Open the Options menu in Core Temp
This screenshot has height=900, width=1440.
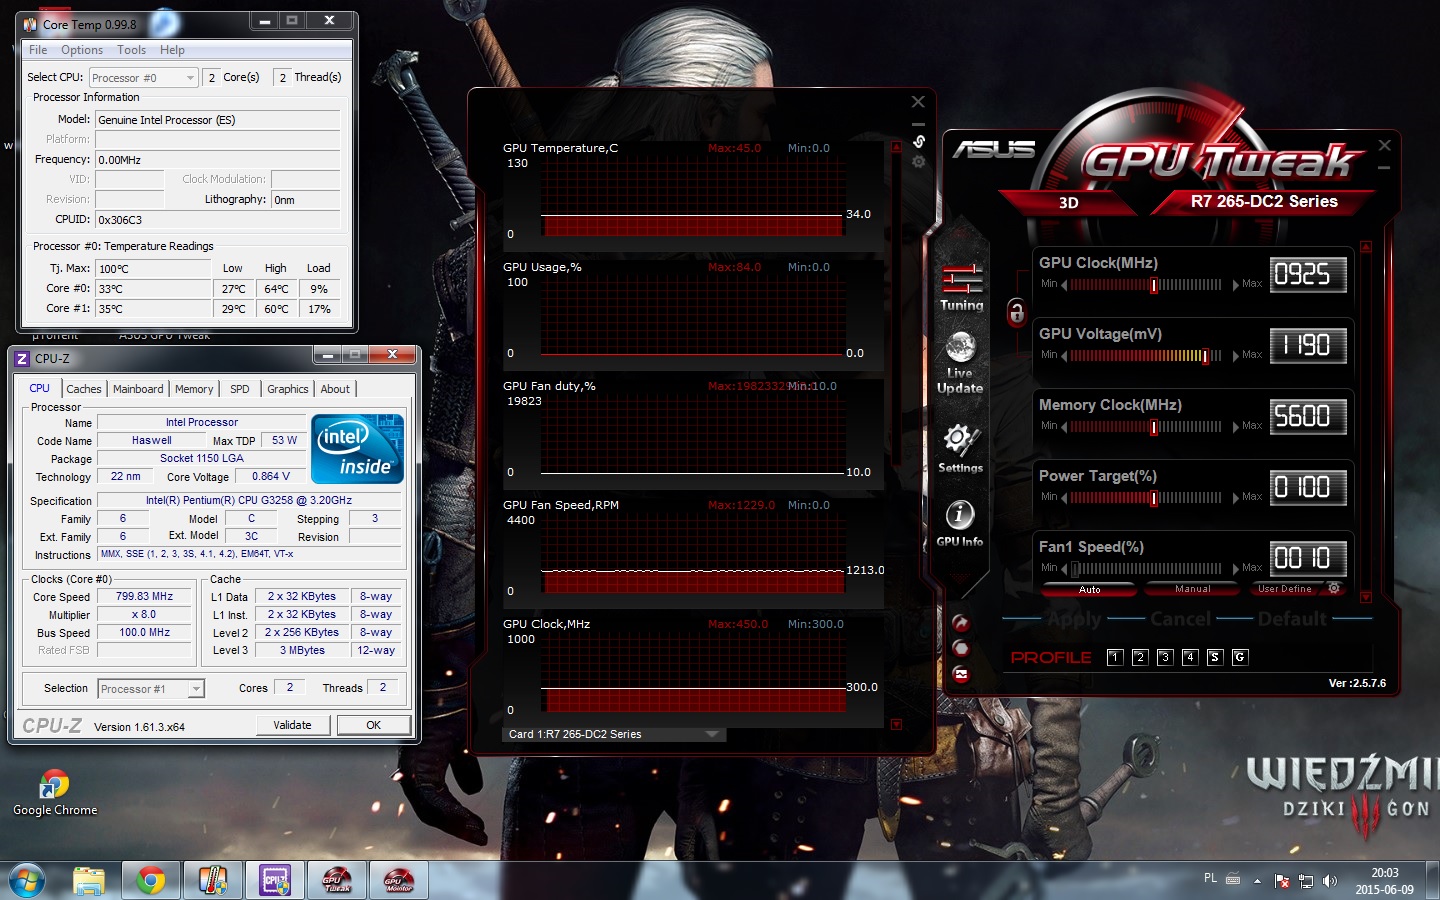(x=81, y=50)
